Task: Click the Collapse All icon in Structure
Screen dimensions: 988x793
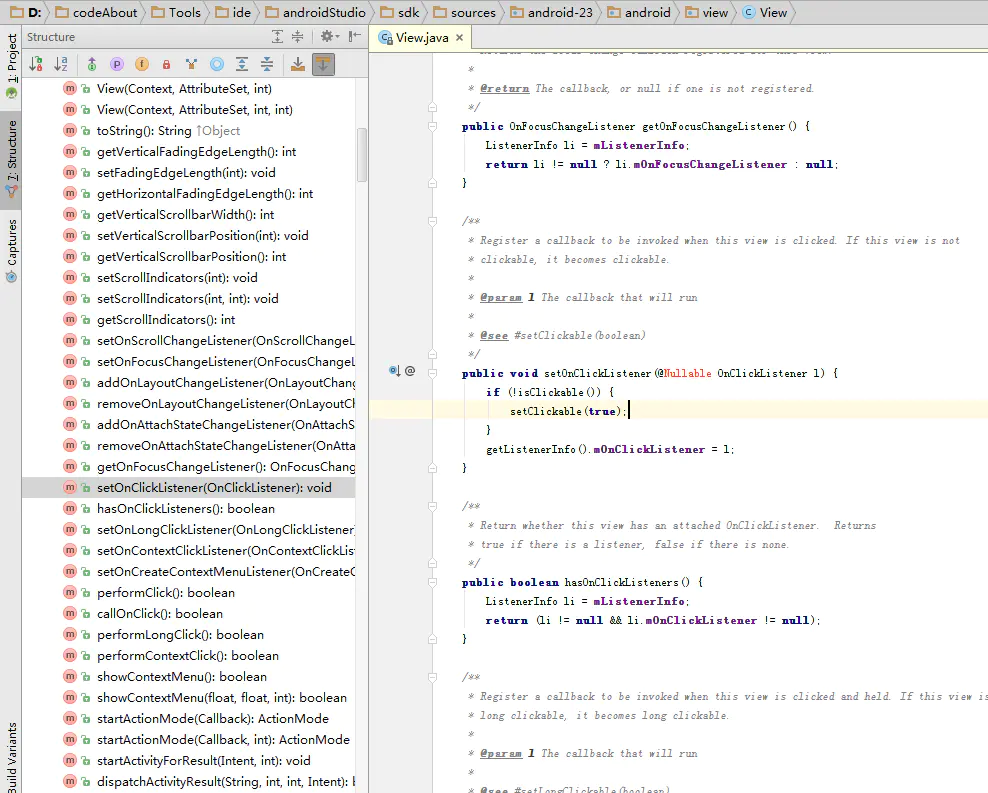Action: click(x=266, y=63)
